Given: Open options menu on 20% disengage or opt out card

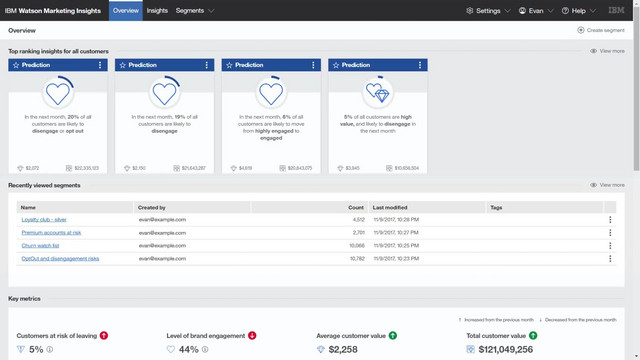Looking at the screenshot, I should coord(100,65).
